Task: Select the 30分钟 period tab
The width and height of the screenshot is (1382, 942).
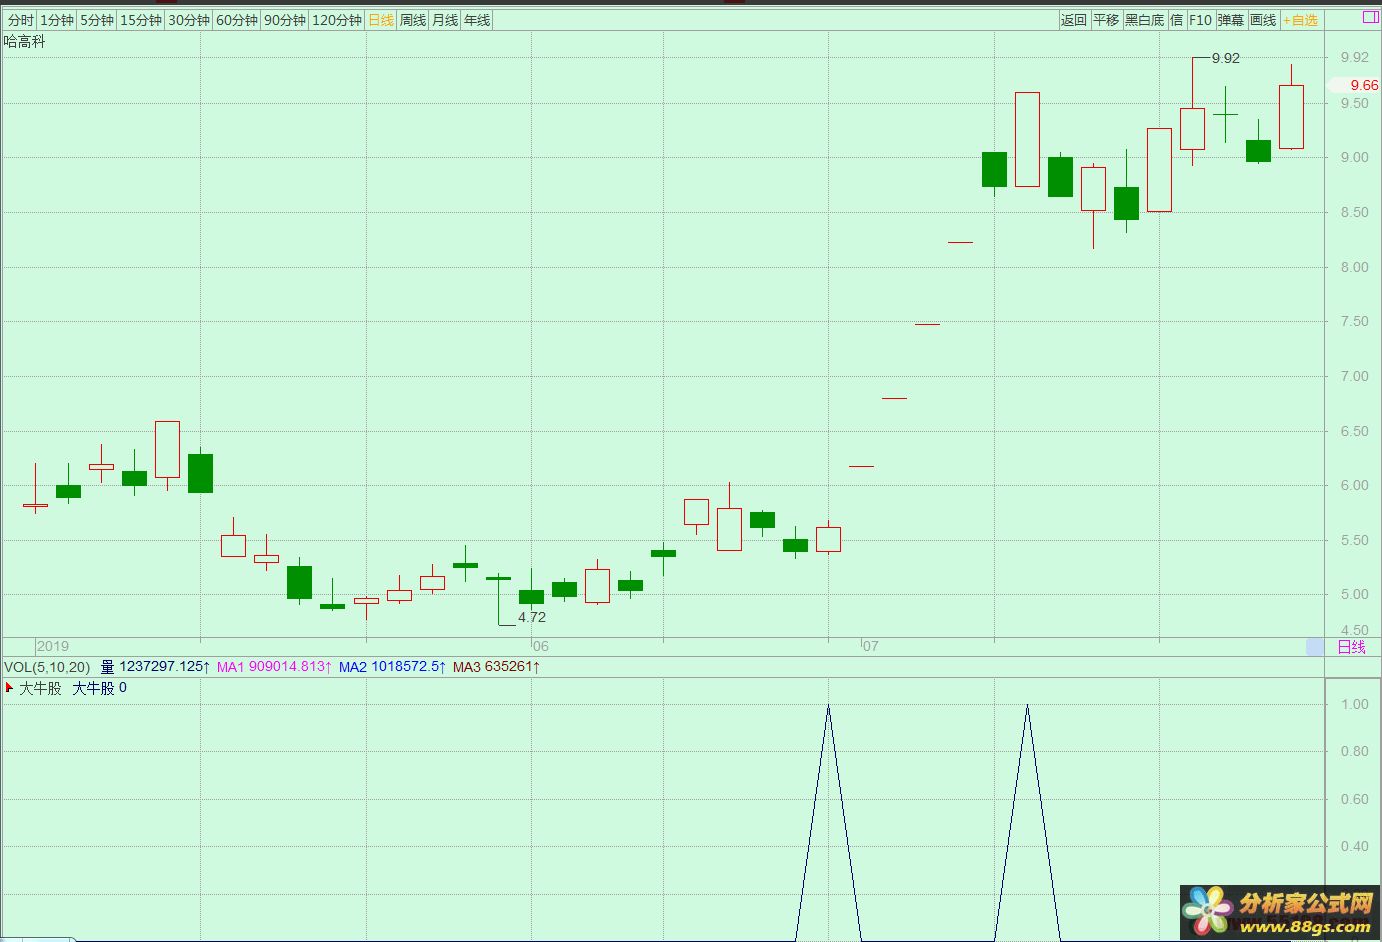Action: pyautogui.click(x=189, y=20)
